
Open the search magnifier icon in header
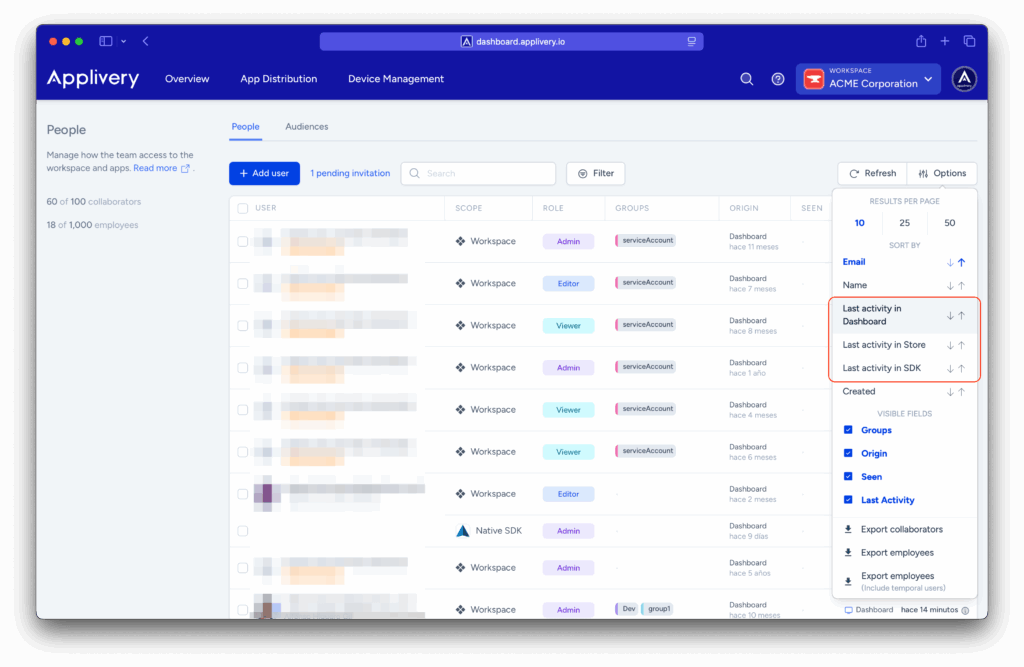(746, 79)
